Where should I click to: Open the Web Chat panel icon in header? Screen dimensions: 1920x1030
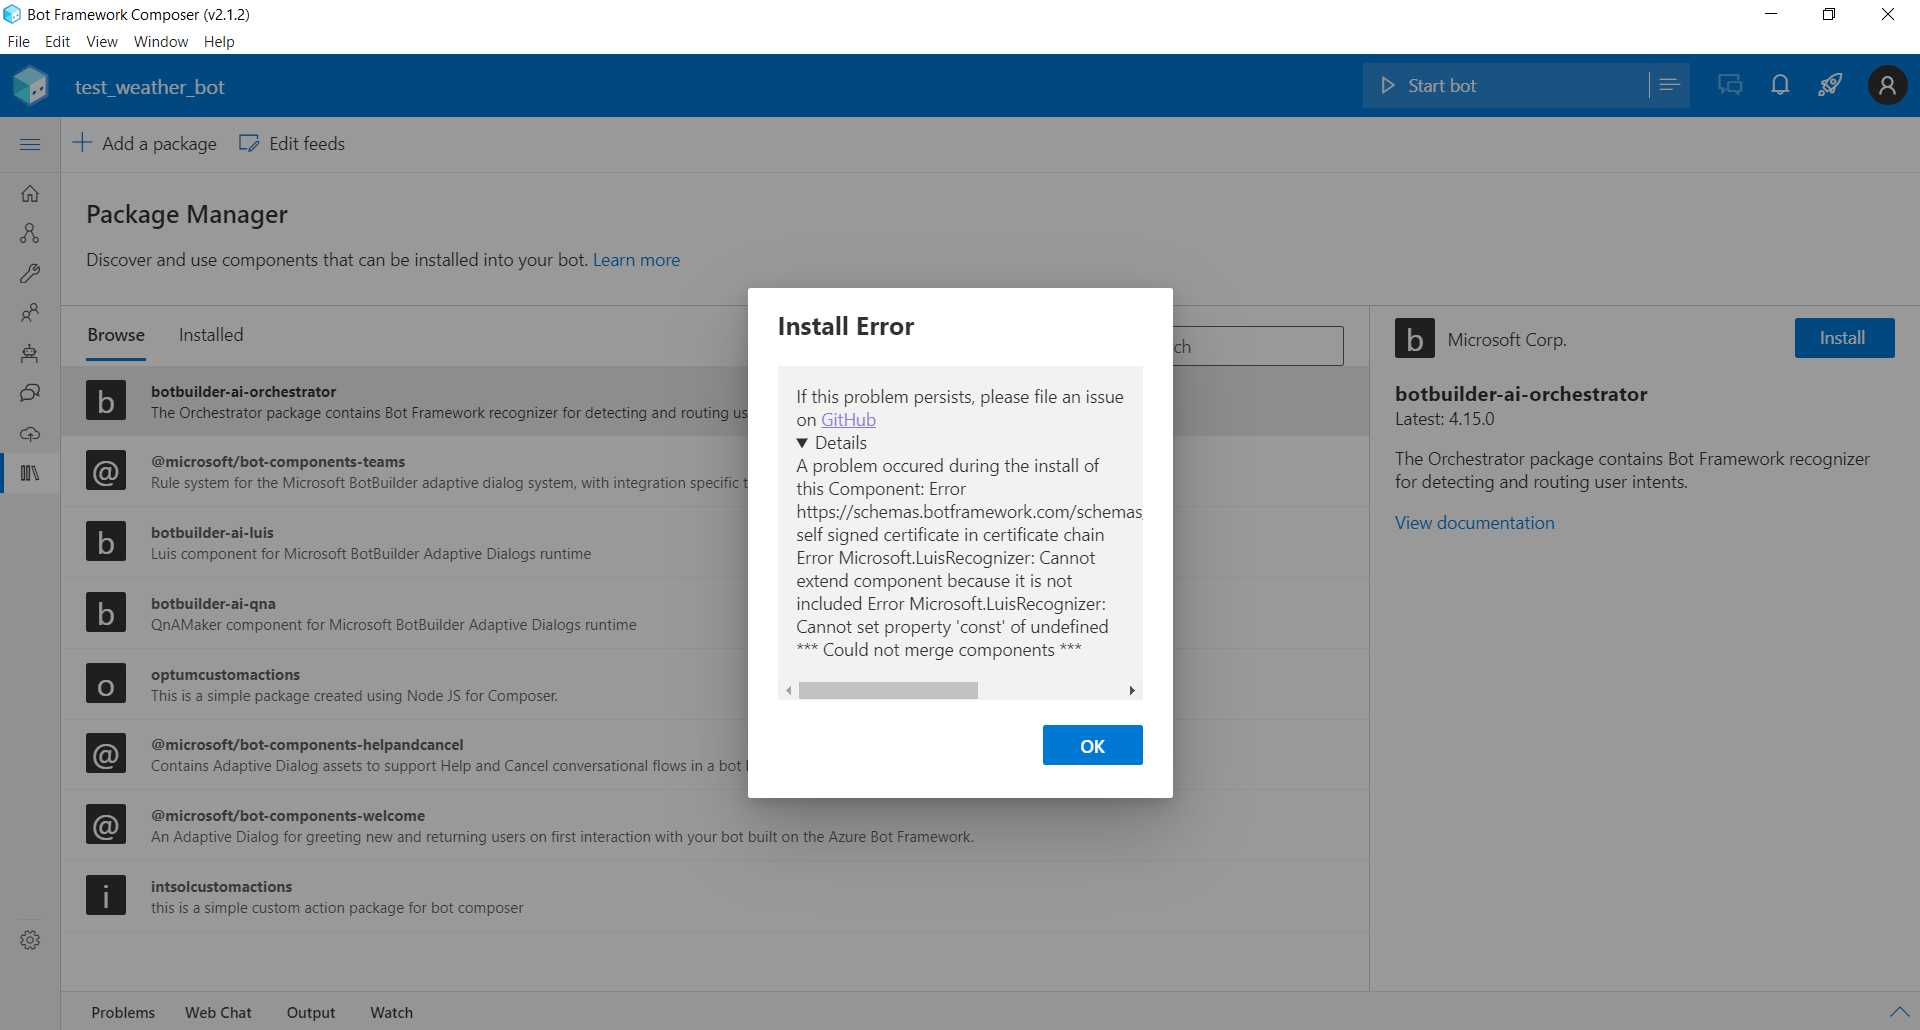[1729, 85]
